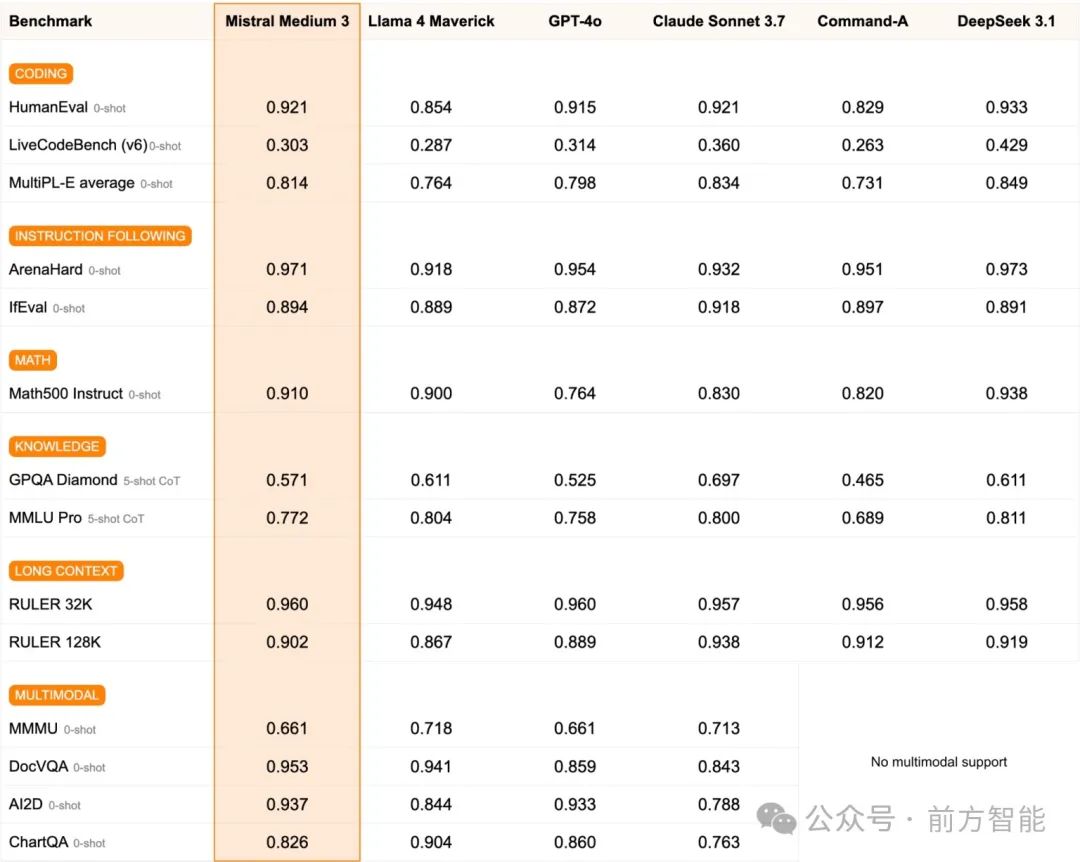Click the MULTIMODAL category badge

(56, 695)
